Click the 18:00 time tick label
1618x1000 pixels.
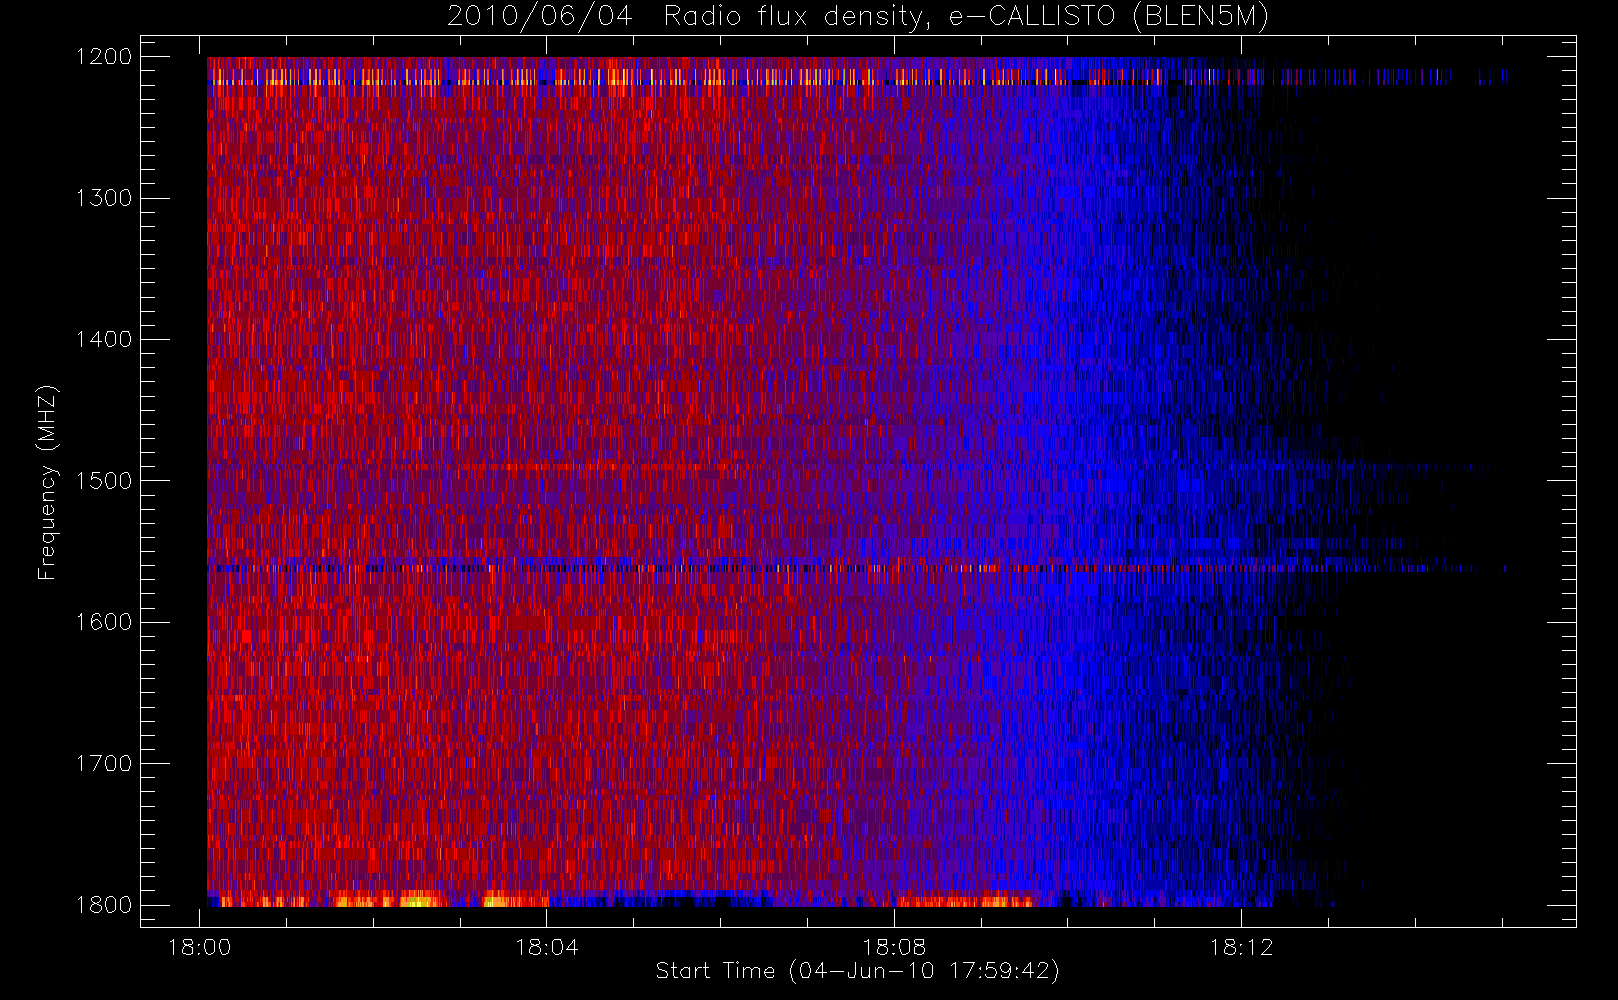[200, 947]
